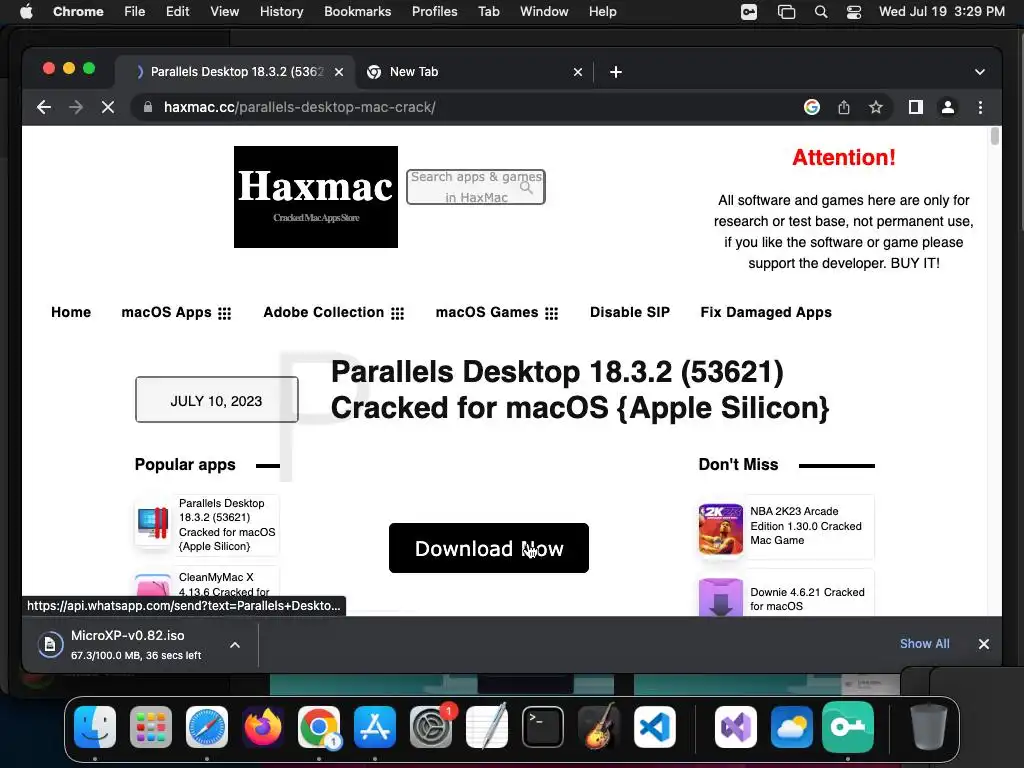Open Downie 4.6.21 Cracked article
The width and height of the screenshot is (1024, 768).
click(807, 599)
